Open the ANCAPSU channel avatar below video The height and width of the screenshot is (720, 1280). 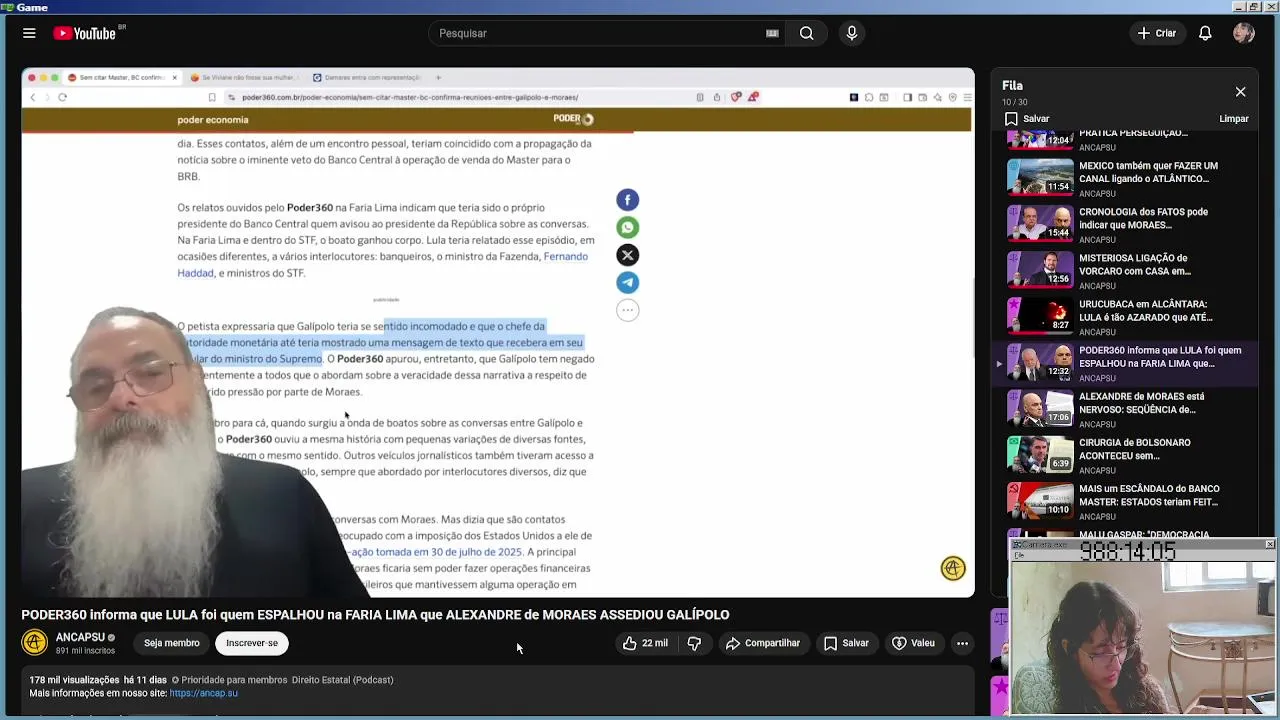(35, 643)
